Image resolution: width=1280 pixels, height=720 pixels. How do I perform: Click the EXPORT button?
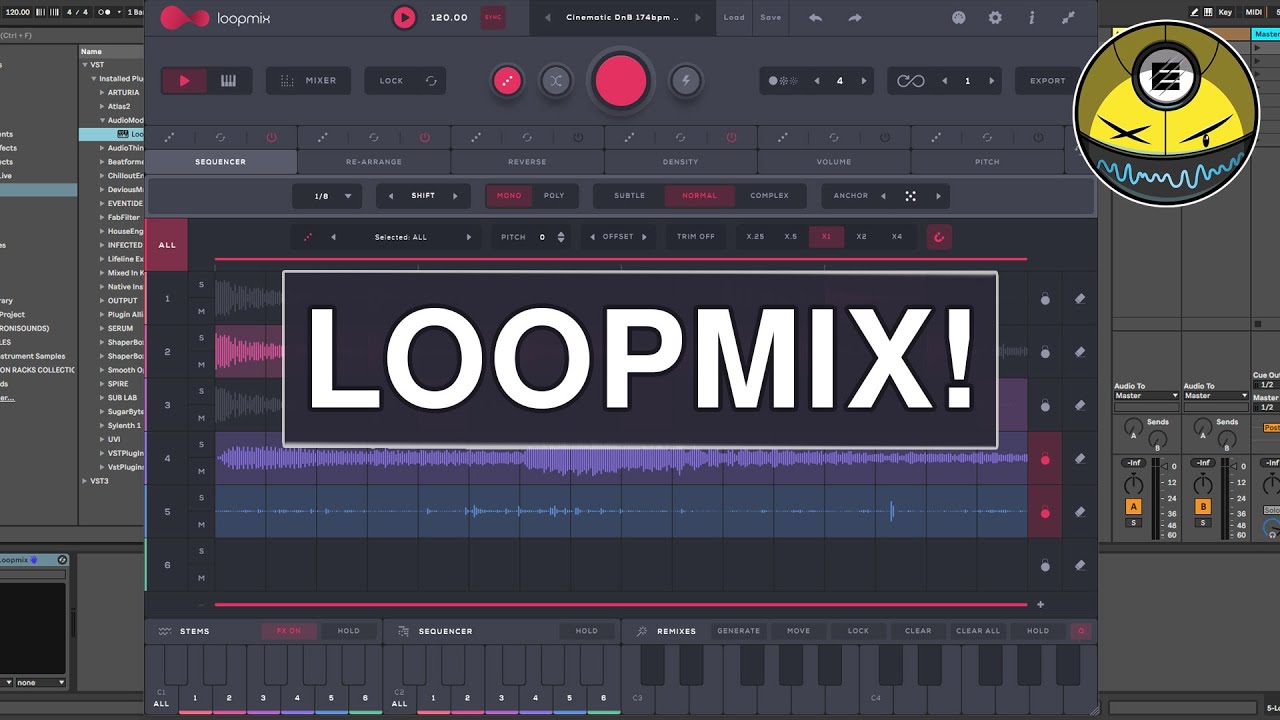tap(1048, 81)
